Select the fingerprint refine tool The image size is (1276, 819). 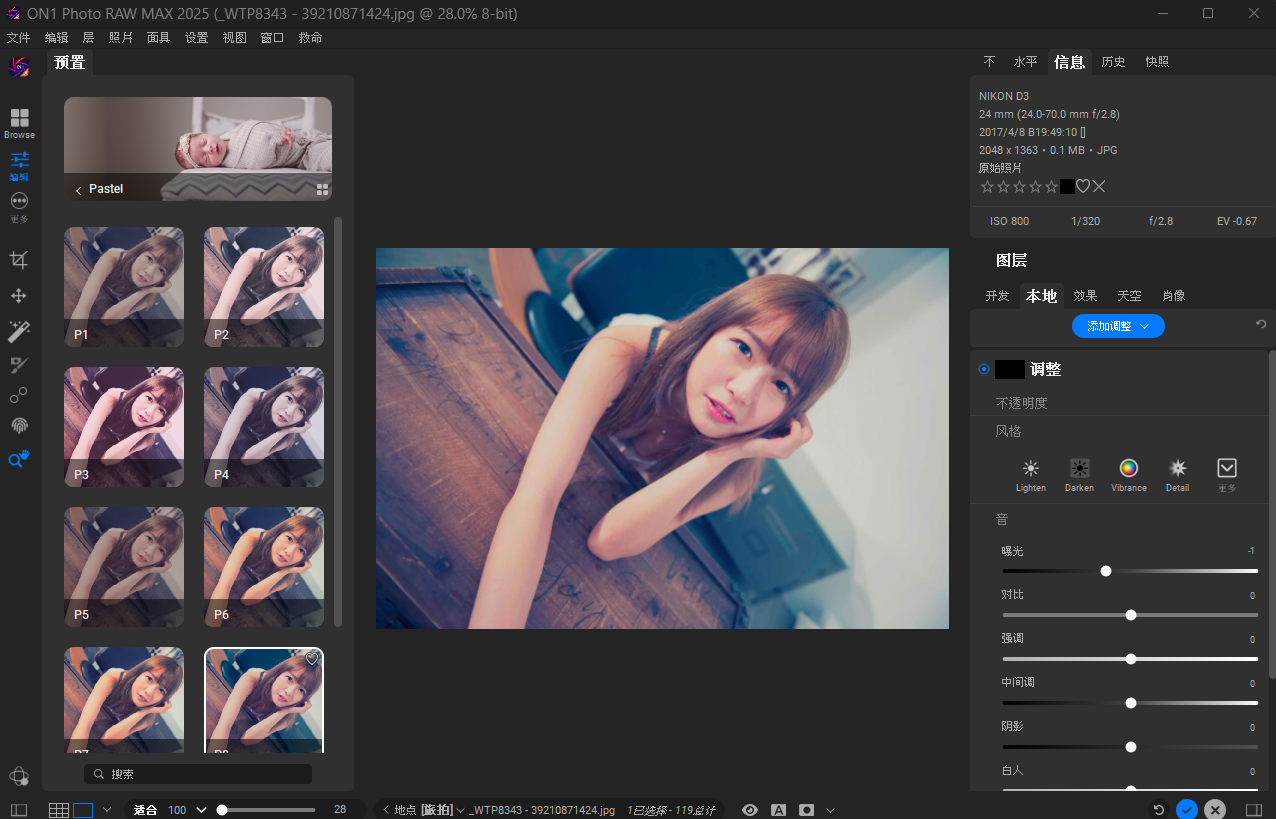pyautogui.click(x=19, y=426)
